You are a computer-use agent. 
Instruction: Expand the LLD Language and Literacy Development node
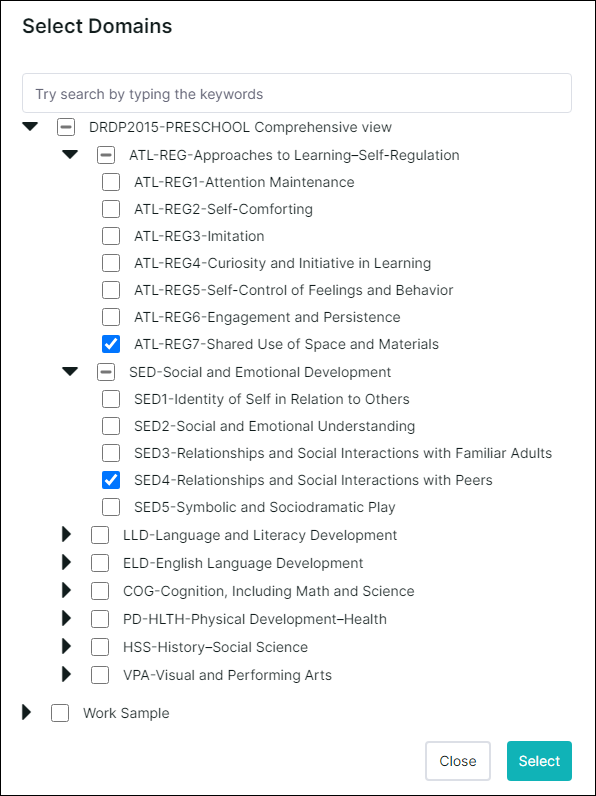tap(67, 535)
